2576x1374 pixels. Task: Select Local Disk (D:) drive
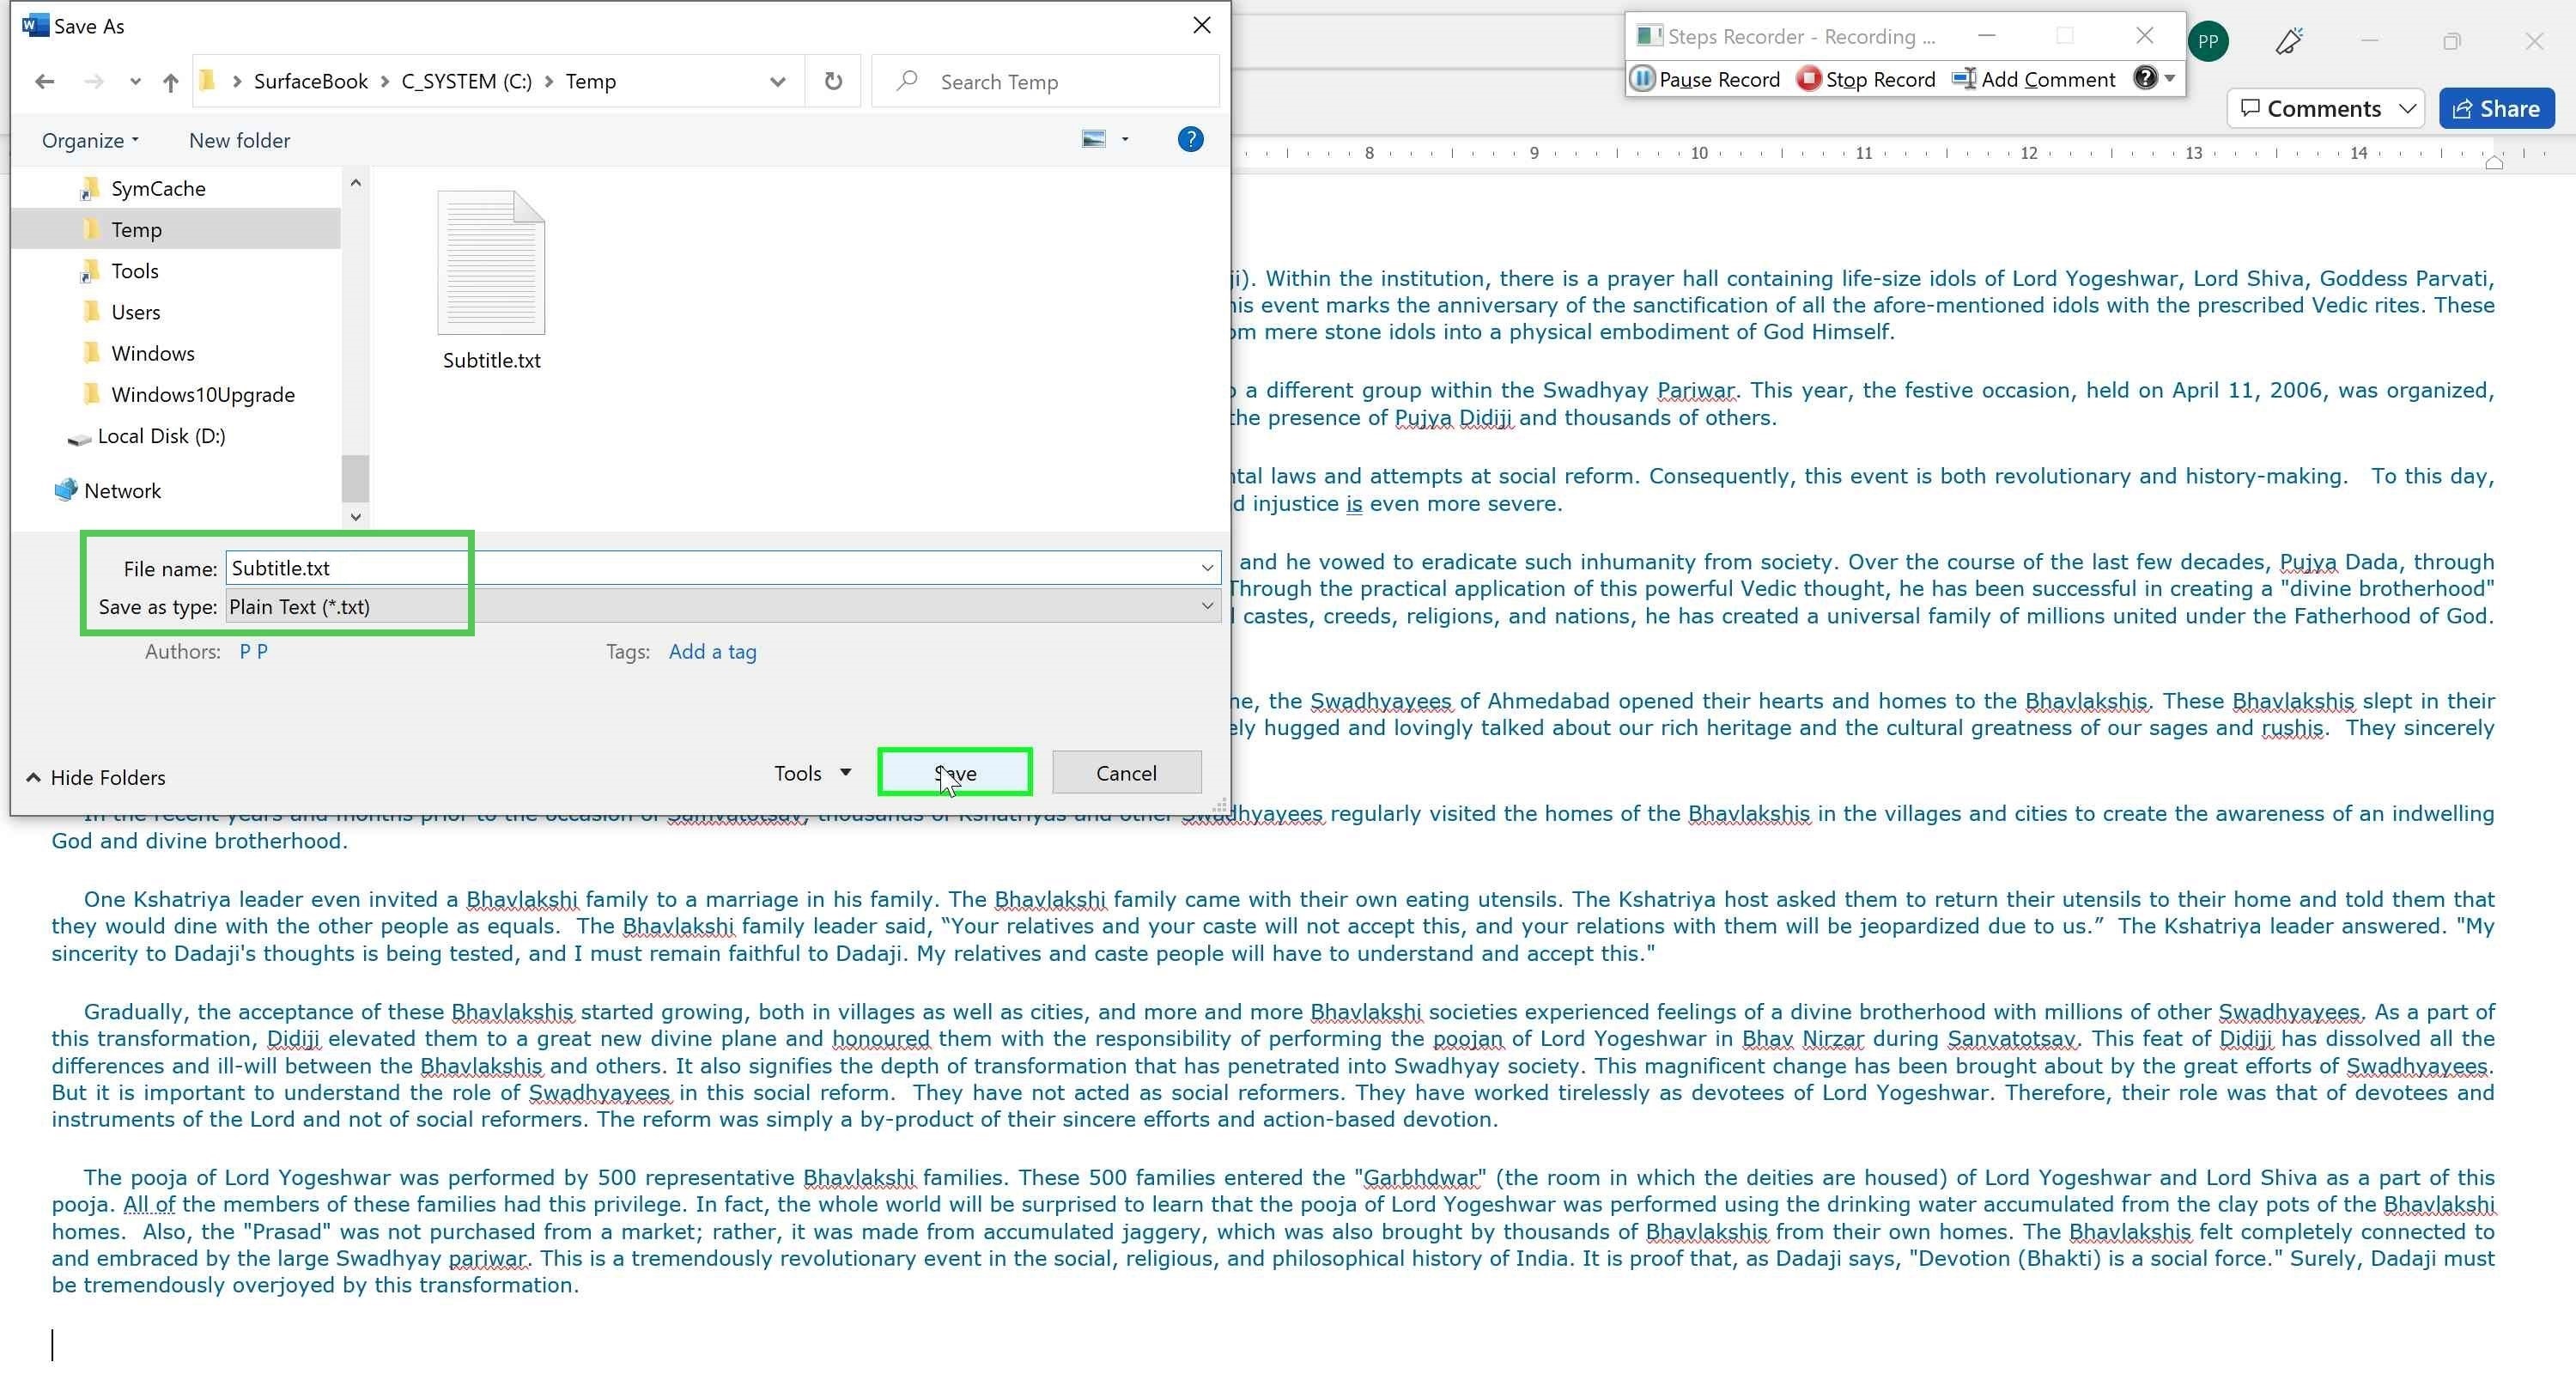click(161, 435)
